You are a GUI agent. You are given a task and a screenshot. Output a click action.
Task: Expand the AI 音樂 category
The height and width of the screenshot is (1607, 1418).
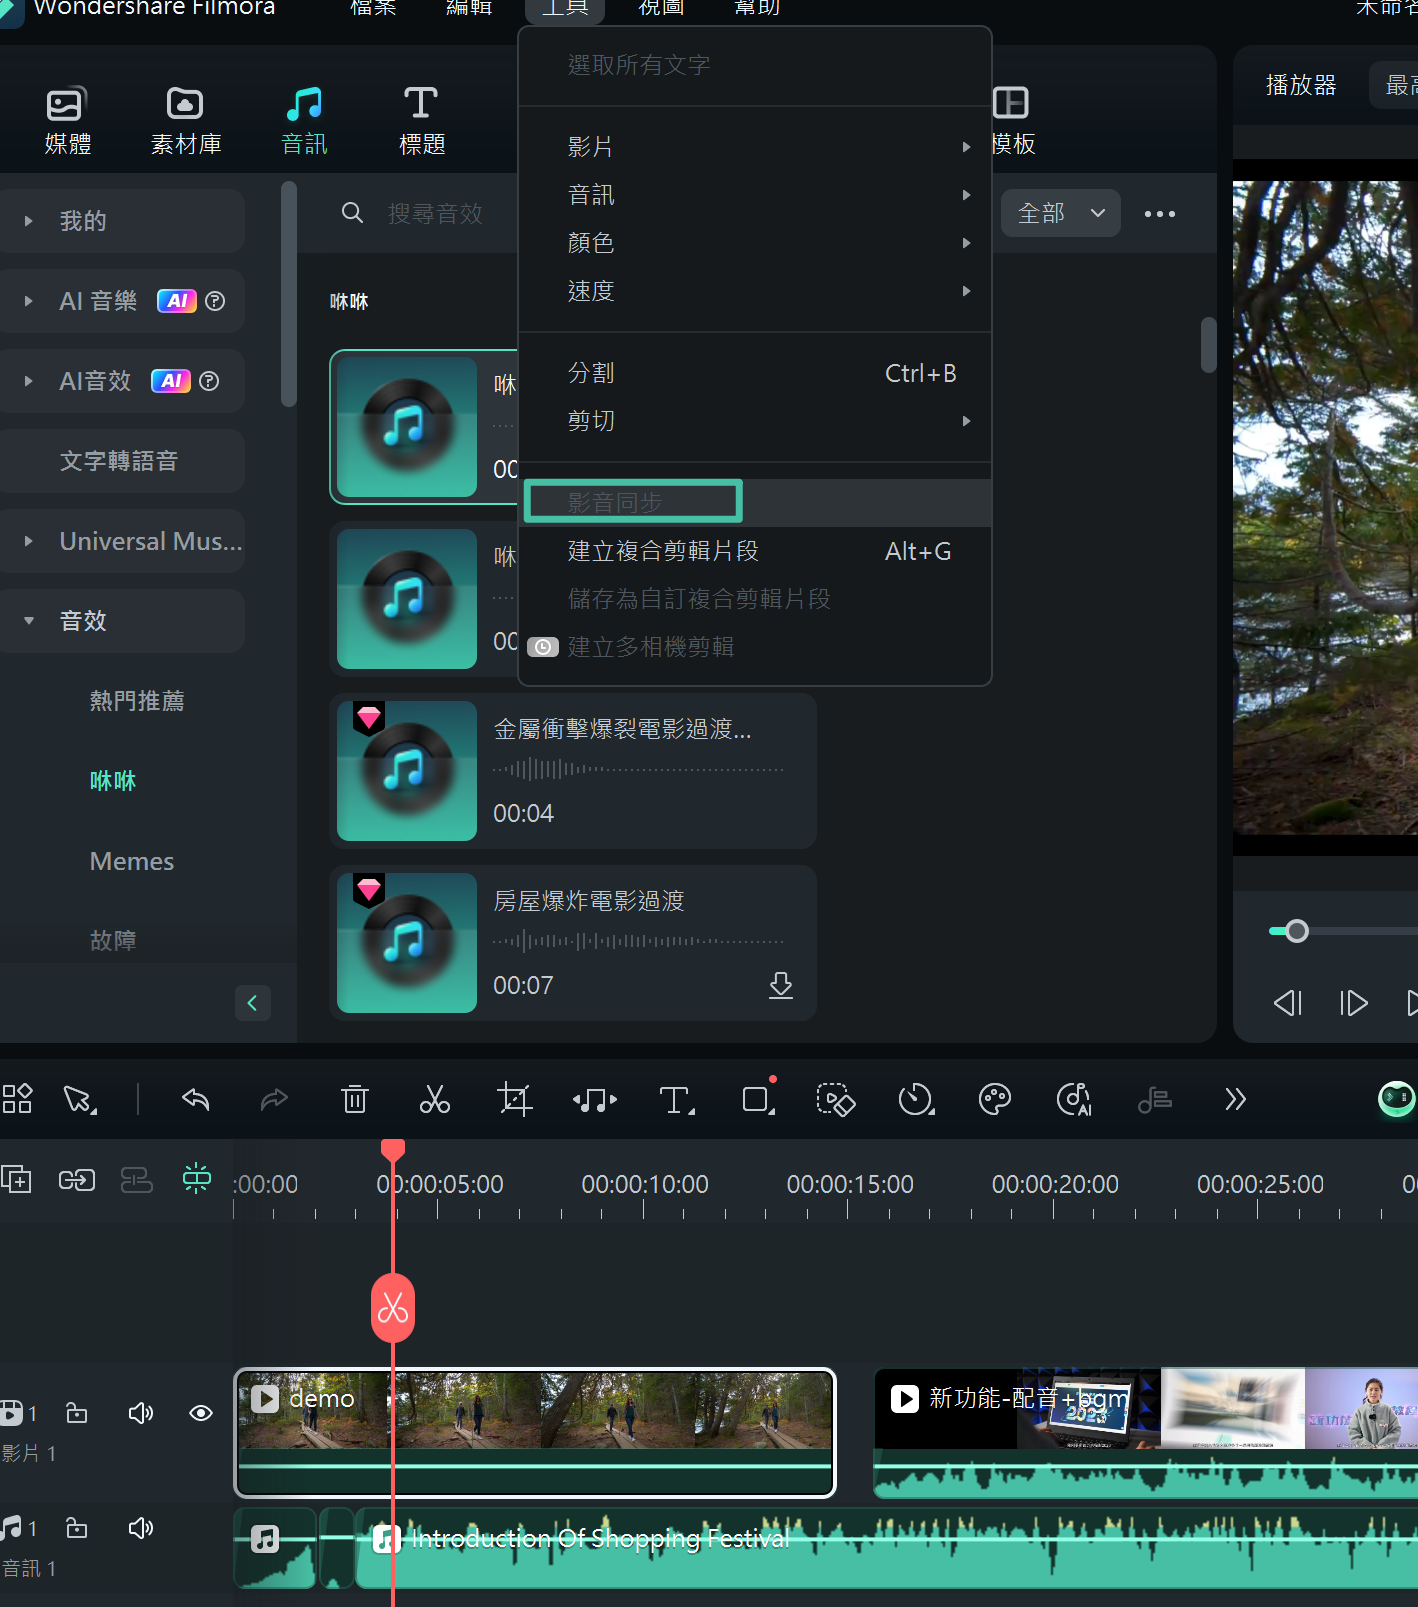coord(29,301)
